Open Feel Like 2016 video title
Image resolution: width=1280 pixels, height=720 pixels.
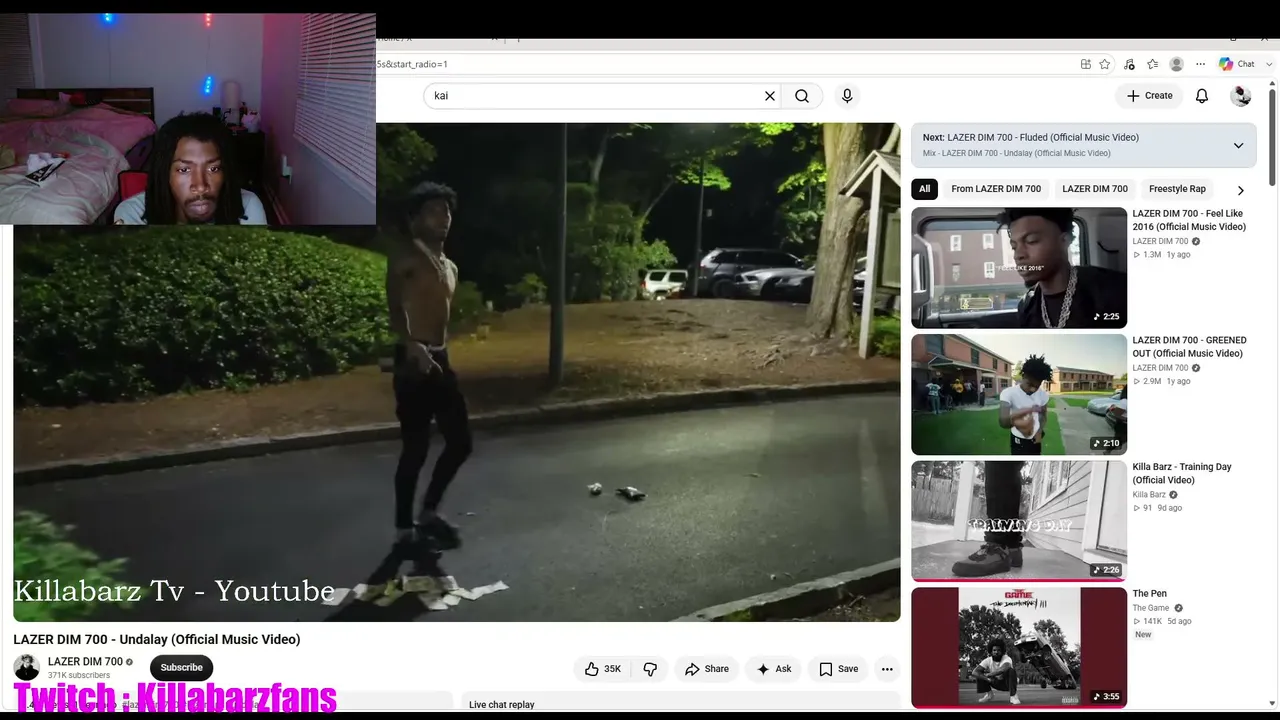point(1189,220)
